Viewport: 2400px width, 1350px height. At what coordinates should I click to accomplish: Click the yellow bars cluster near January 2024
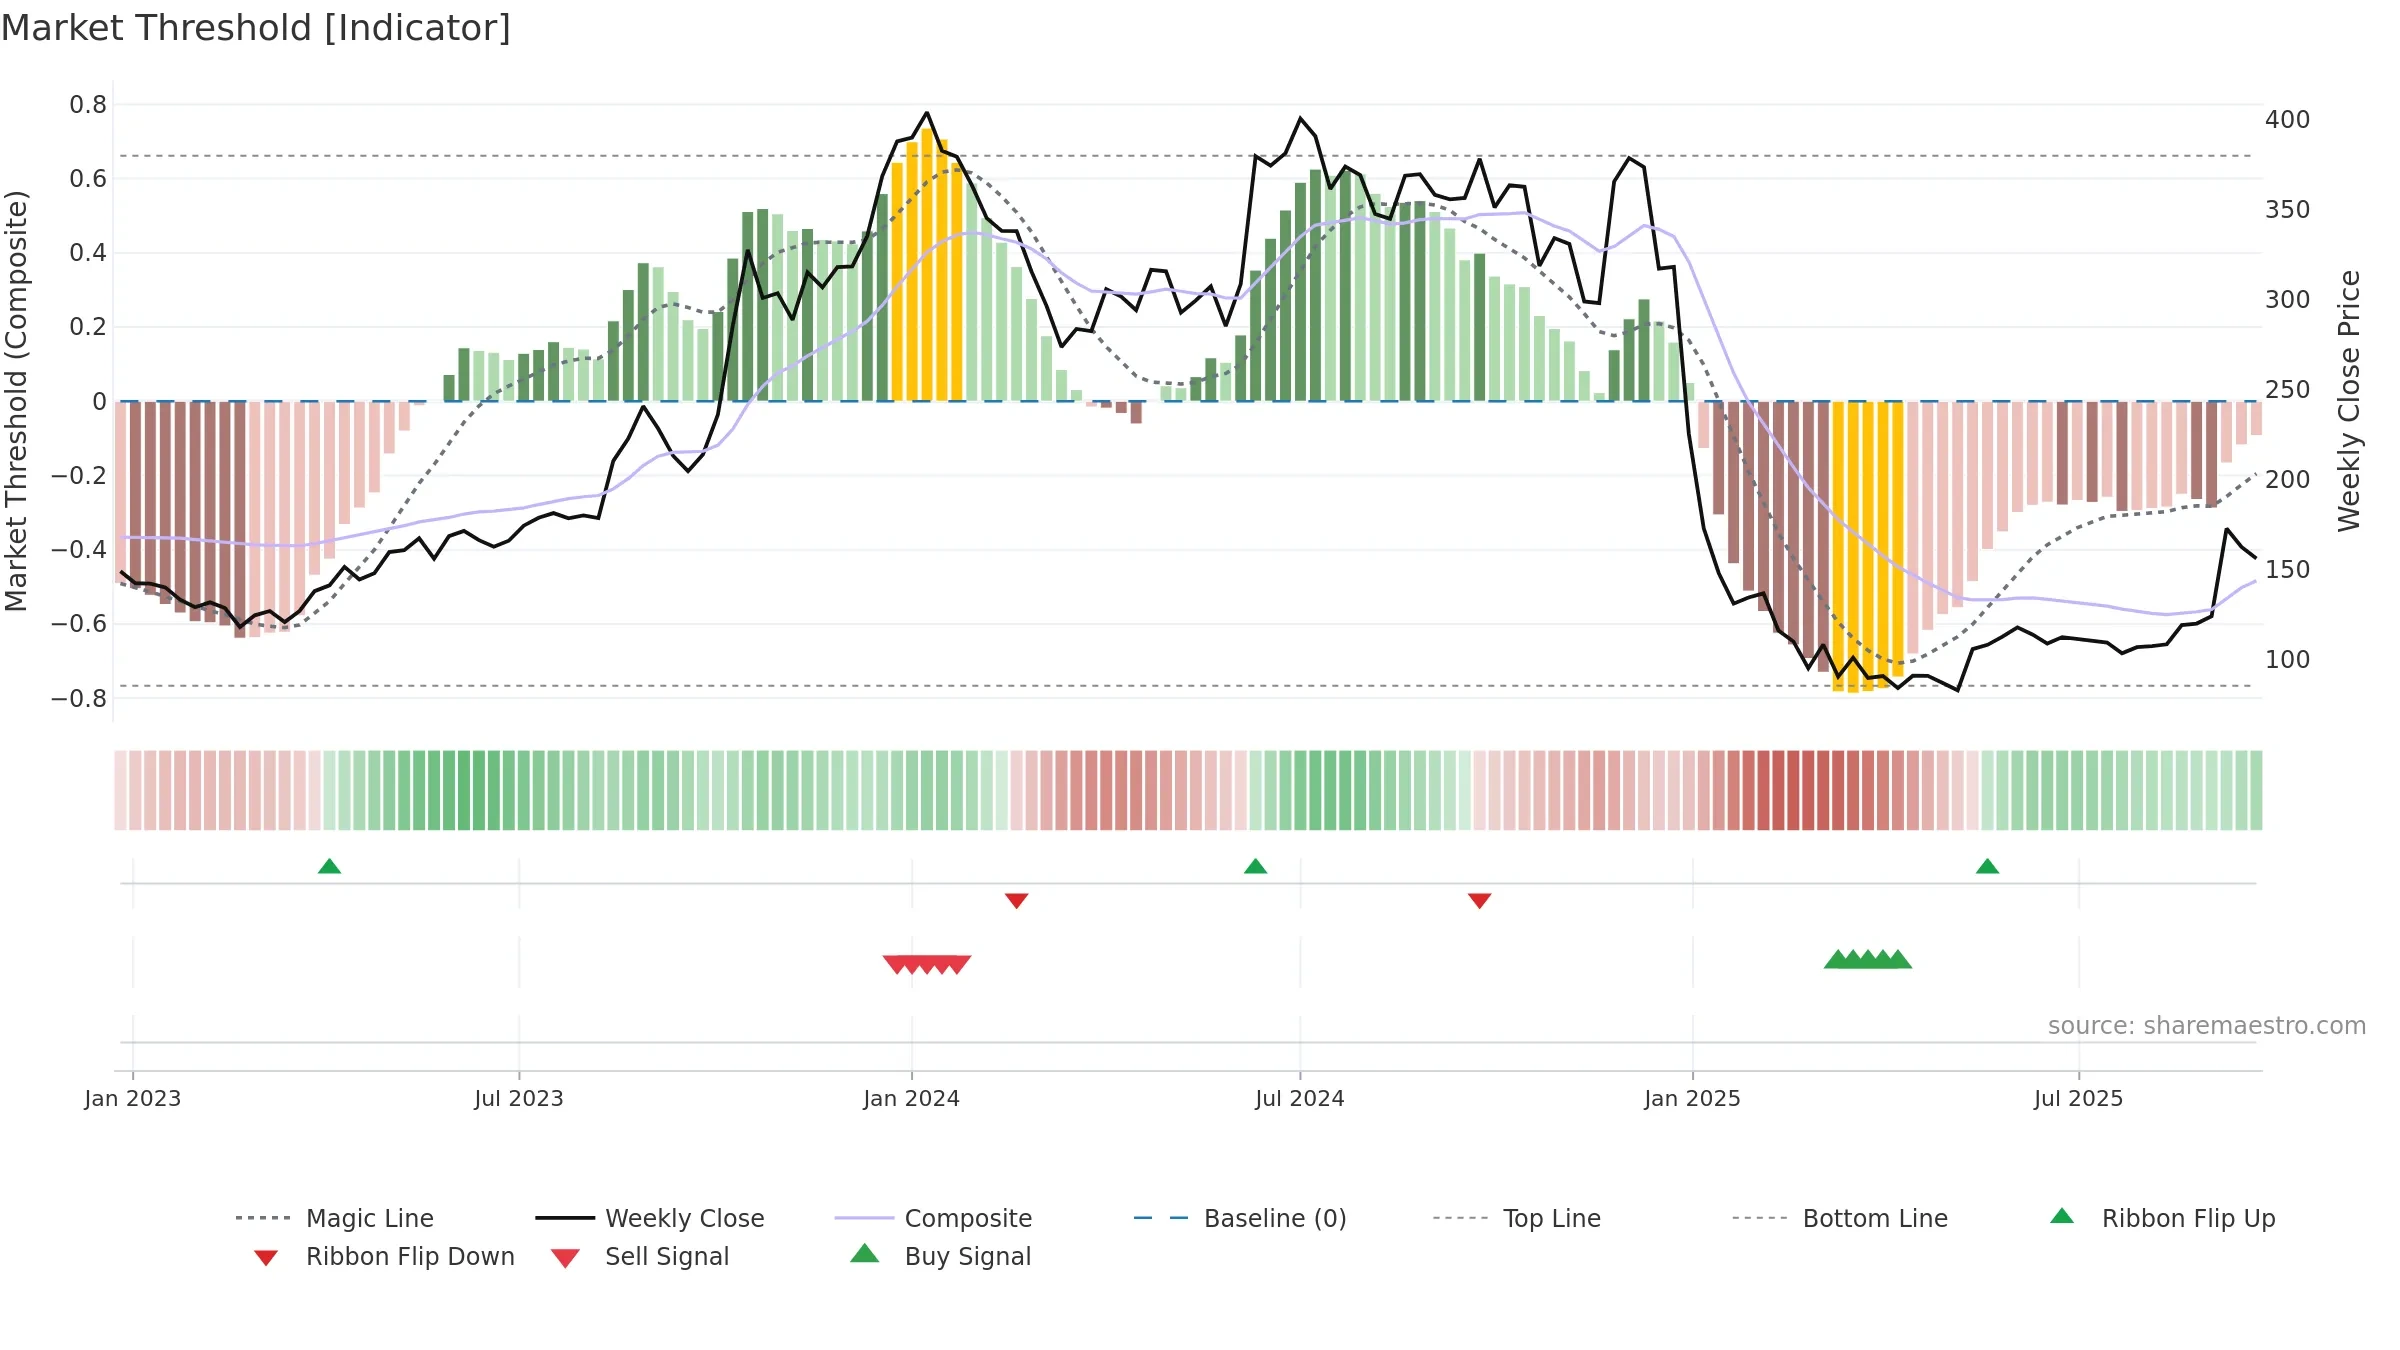point(927,265)
